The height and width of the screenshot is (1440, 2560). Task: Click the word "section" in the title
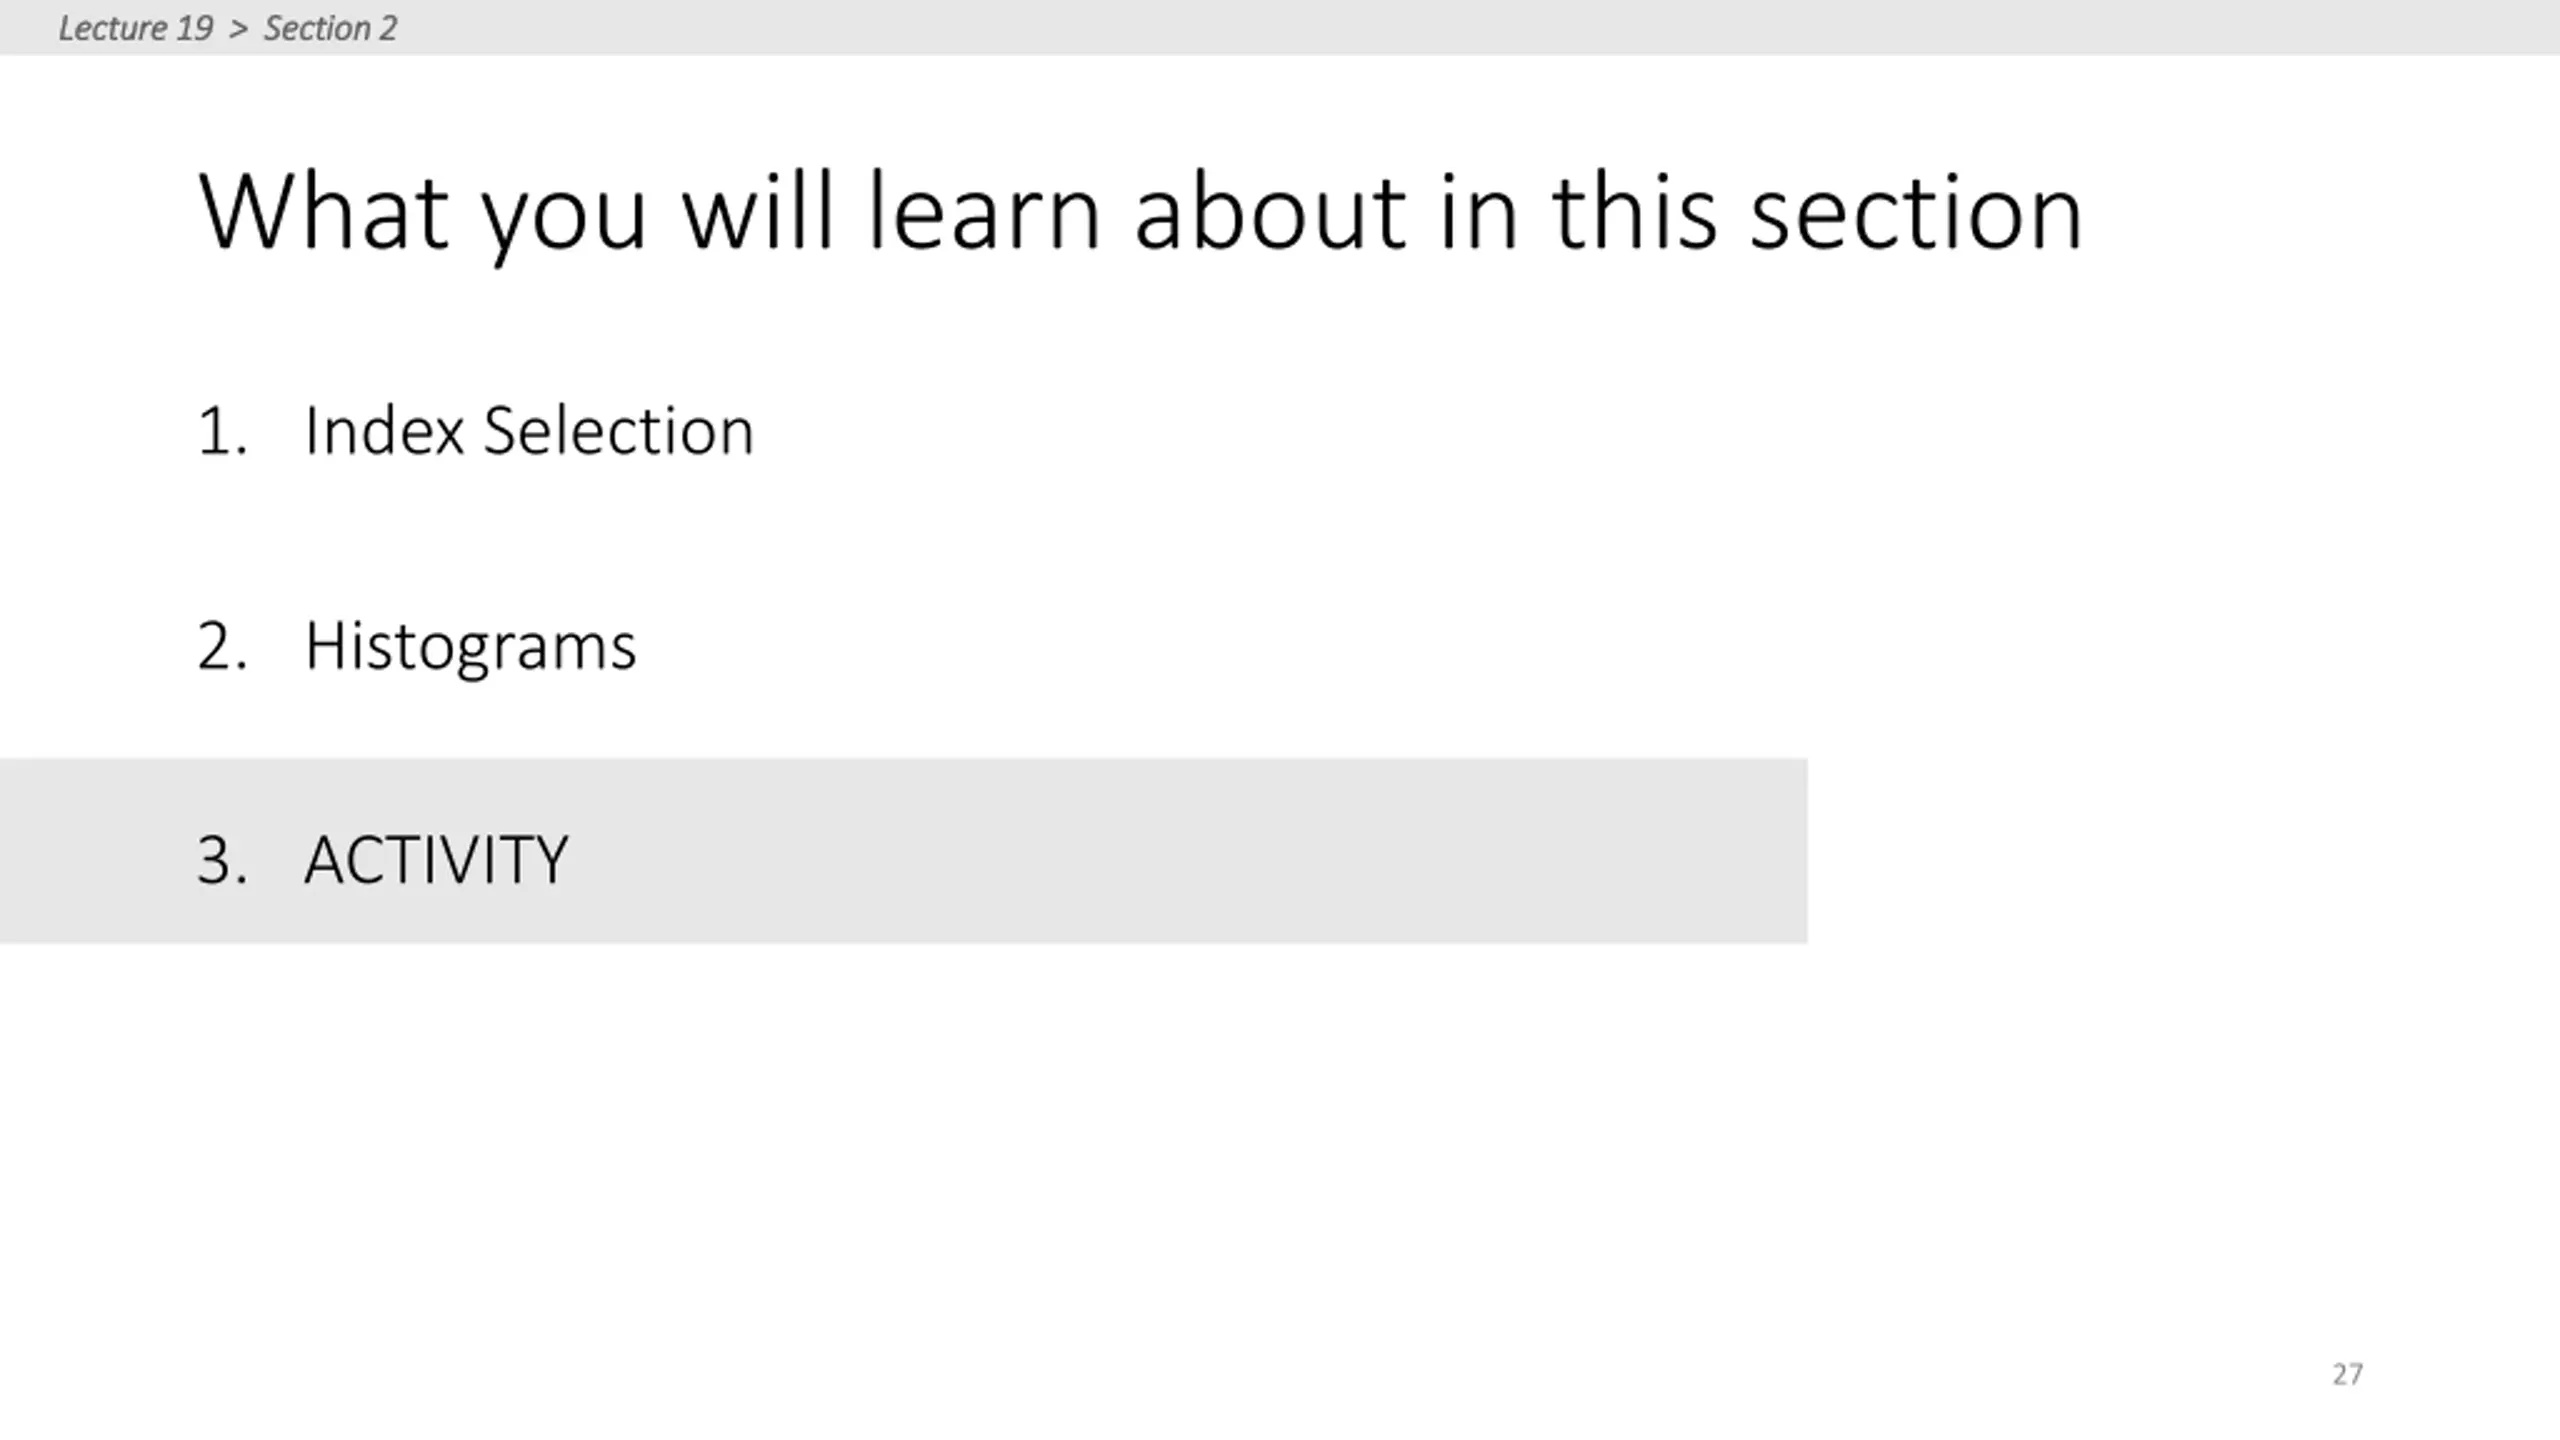click(x=1916, y=211)
